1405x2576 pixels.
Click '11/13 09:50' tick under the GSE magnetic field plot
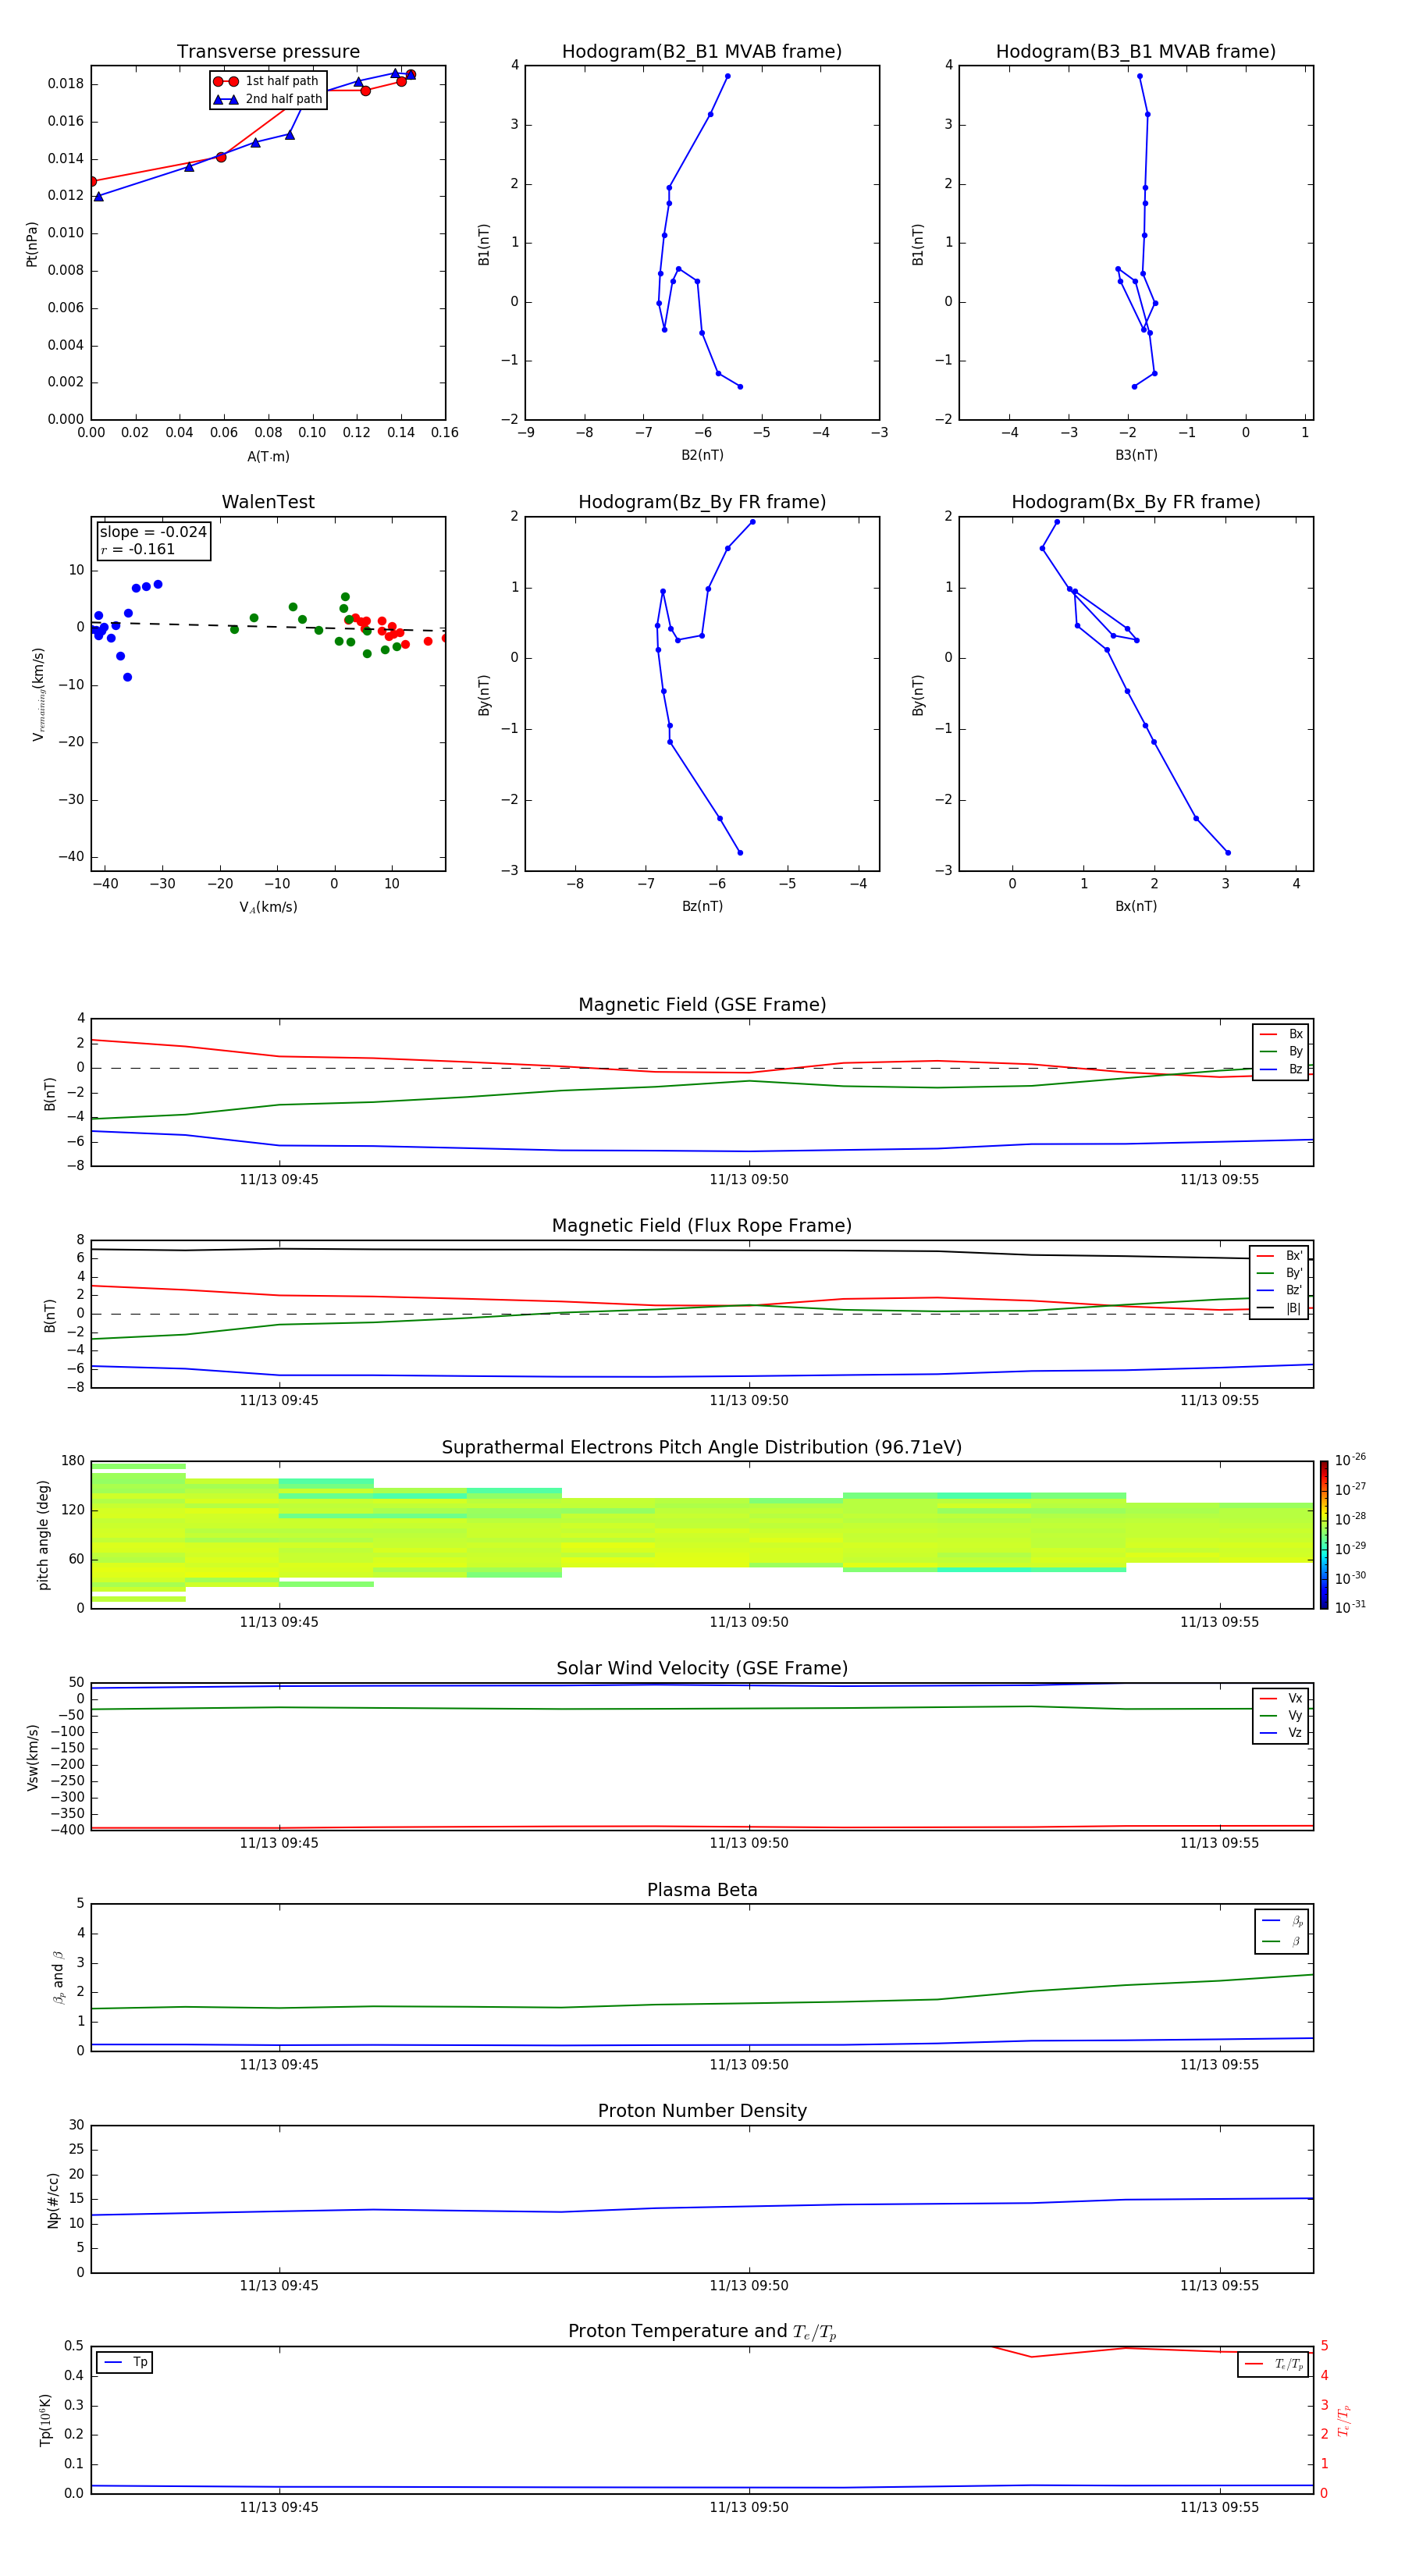click(749, 1180)
